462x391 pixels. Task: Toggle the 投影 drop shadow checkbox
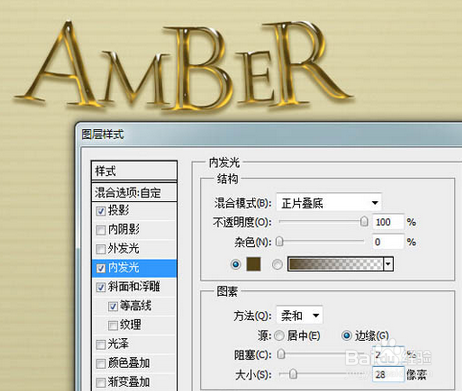tap(101, 211)
